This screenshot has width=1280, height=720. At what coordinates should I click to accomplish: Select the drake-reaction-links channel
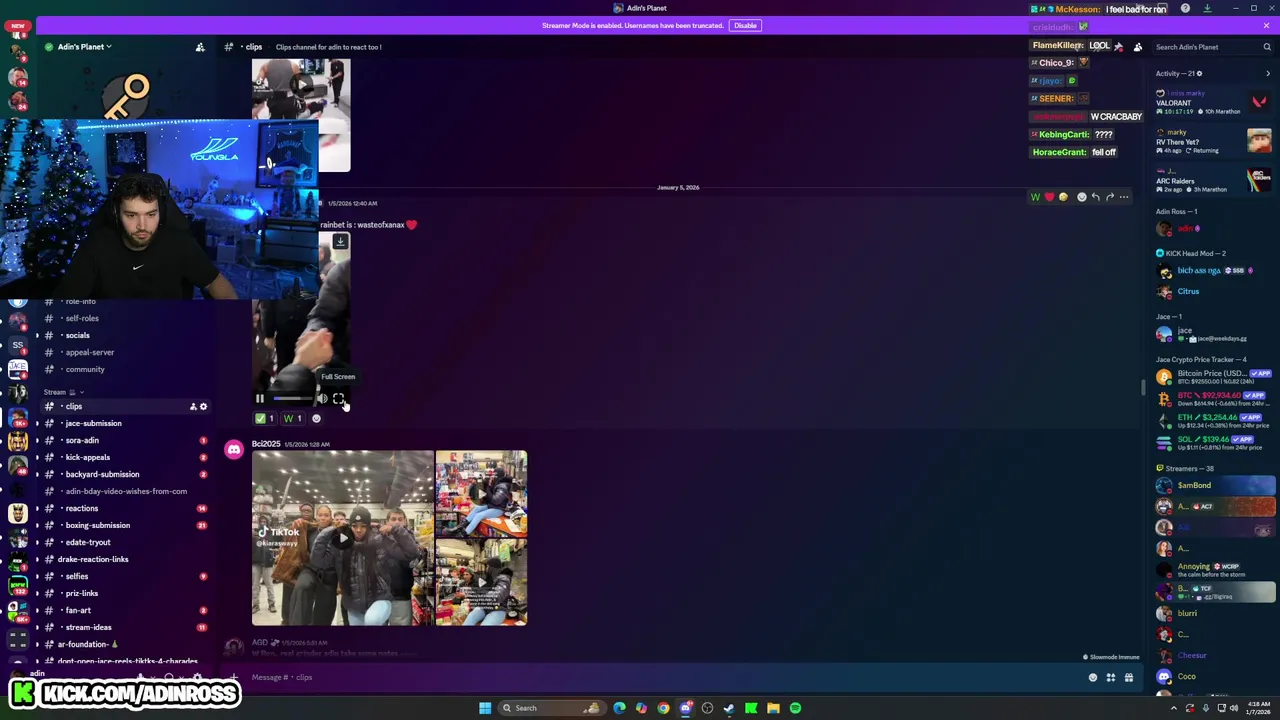(93, 560)
